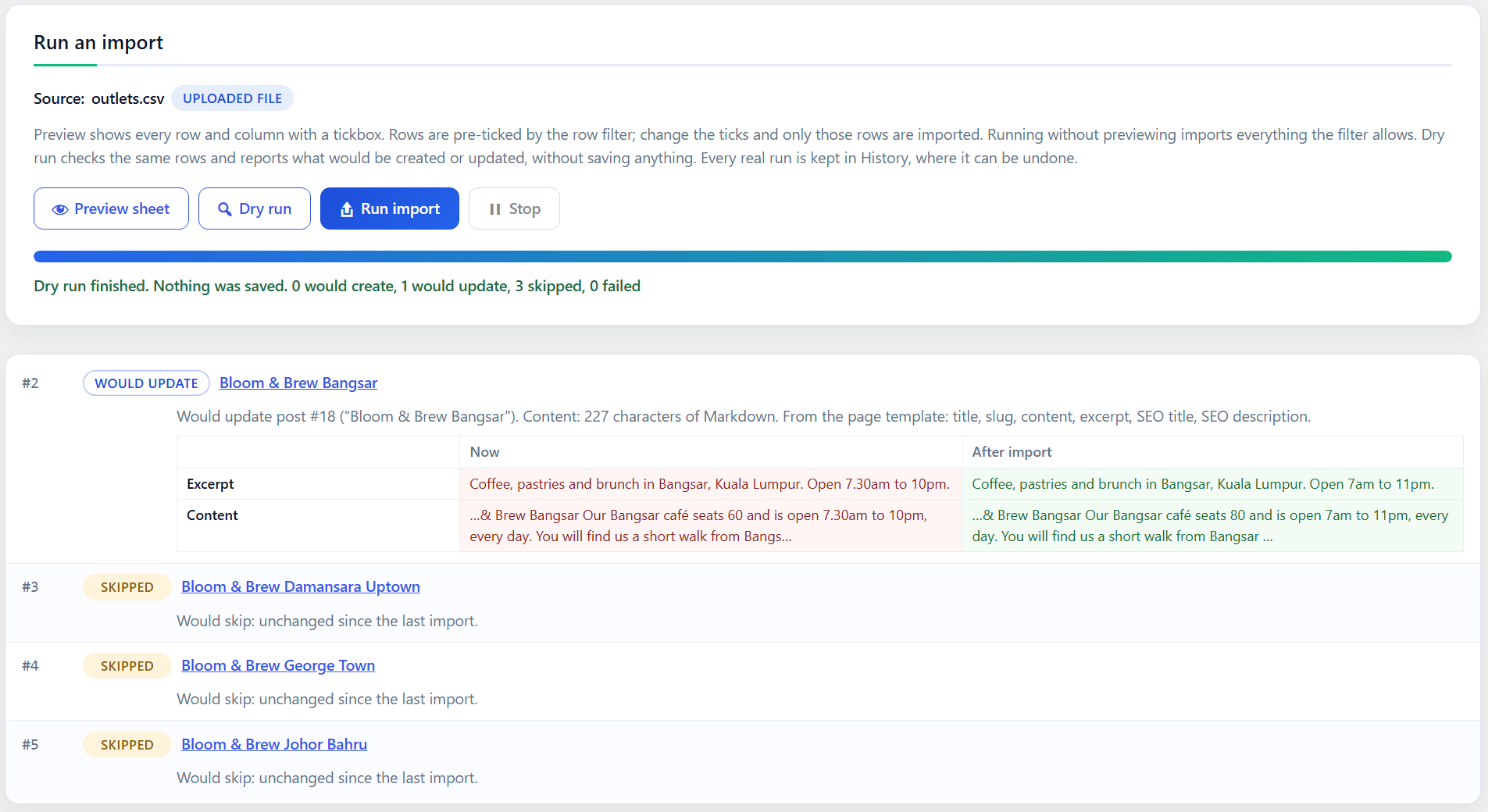Click 'Would skip' text under Damansara Uptown
Image resolution: width=1488 pixels, height=812 pixels.
[x=327, y=621]
